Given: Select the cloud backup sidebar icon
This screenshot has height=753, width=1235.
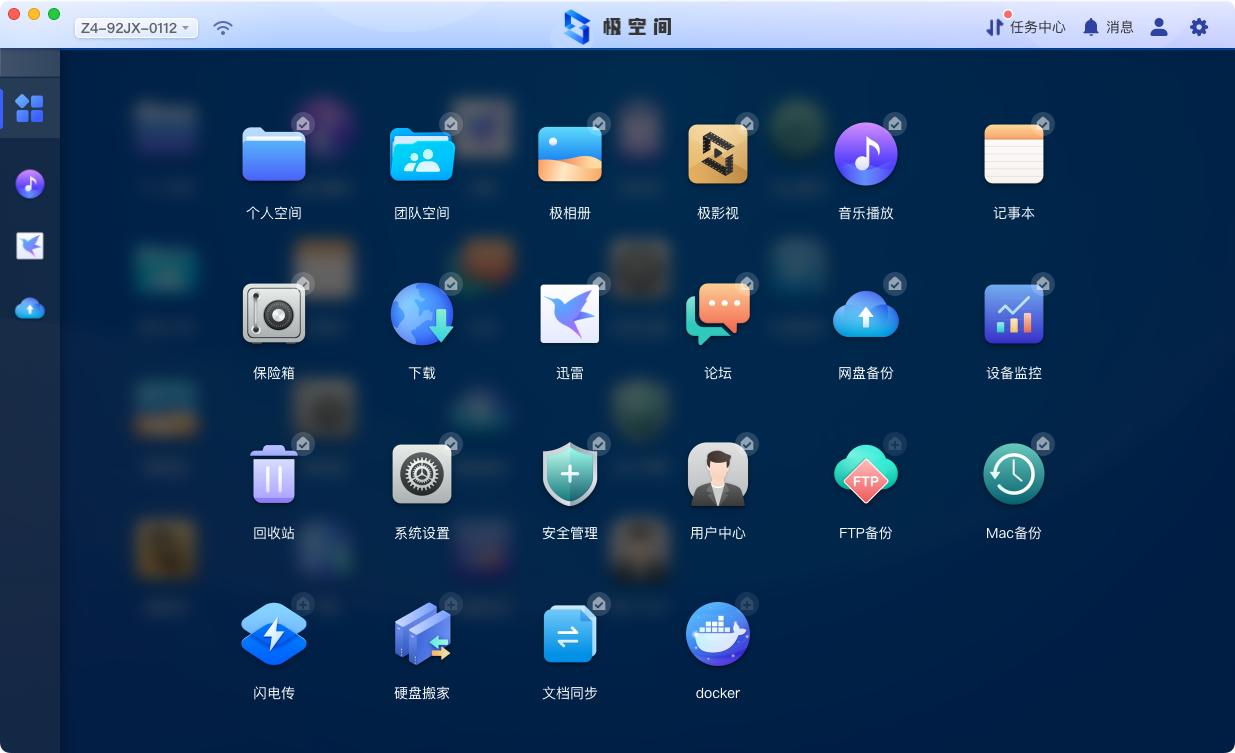Looking at the screenshot, I should [x=30, y=309].
